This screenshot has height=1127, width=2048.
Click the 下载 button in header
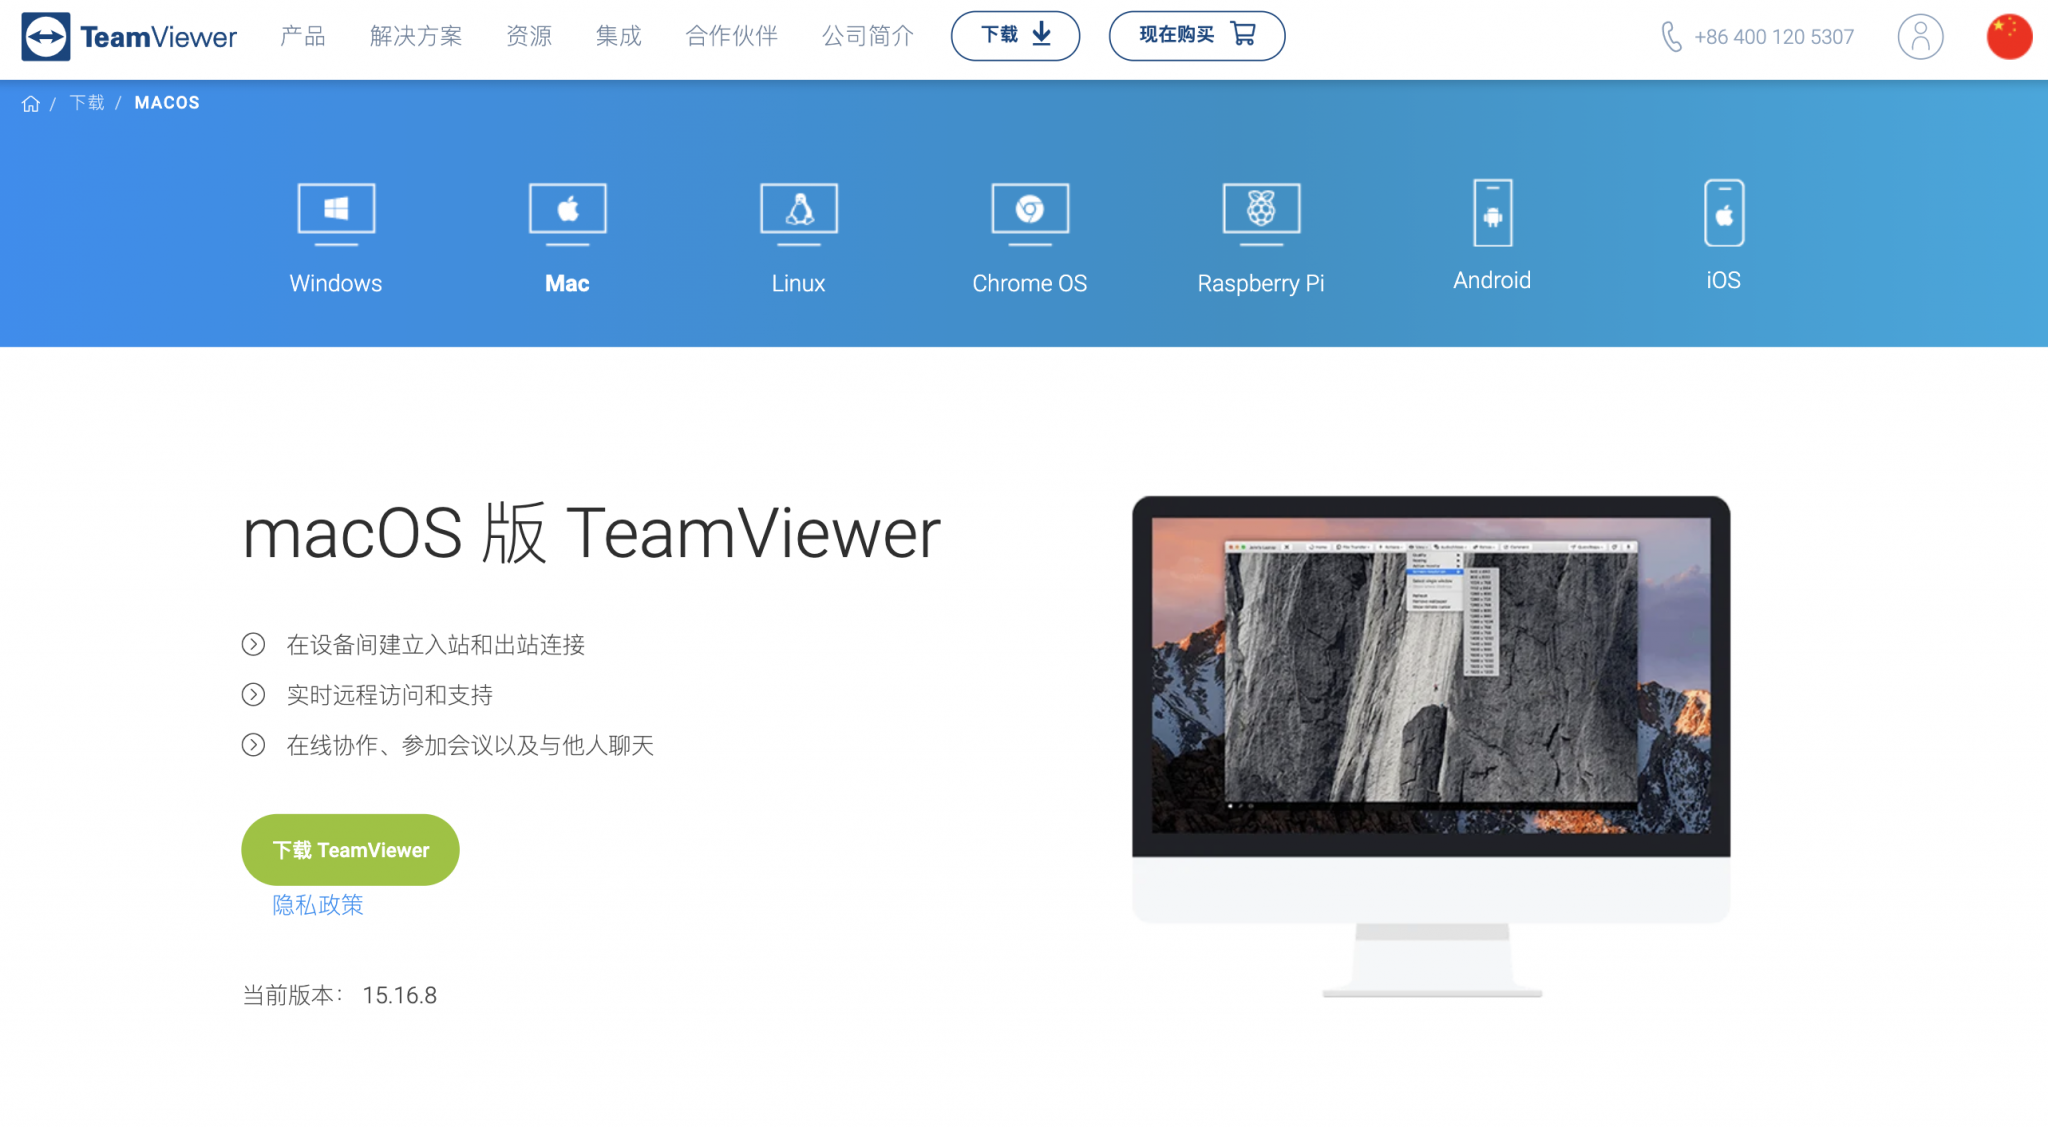click(x=1015, y=36)
